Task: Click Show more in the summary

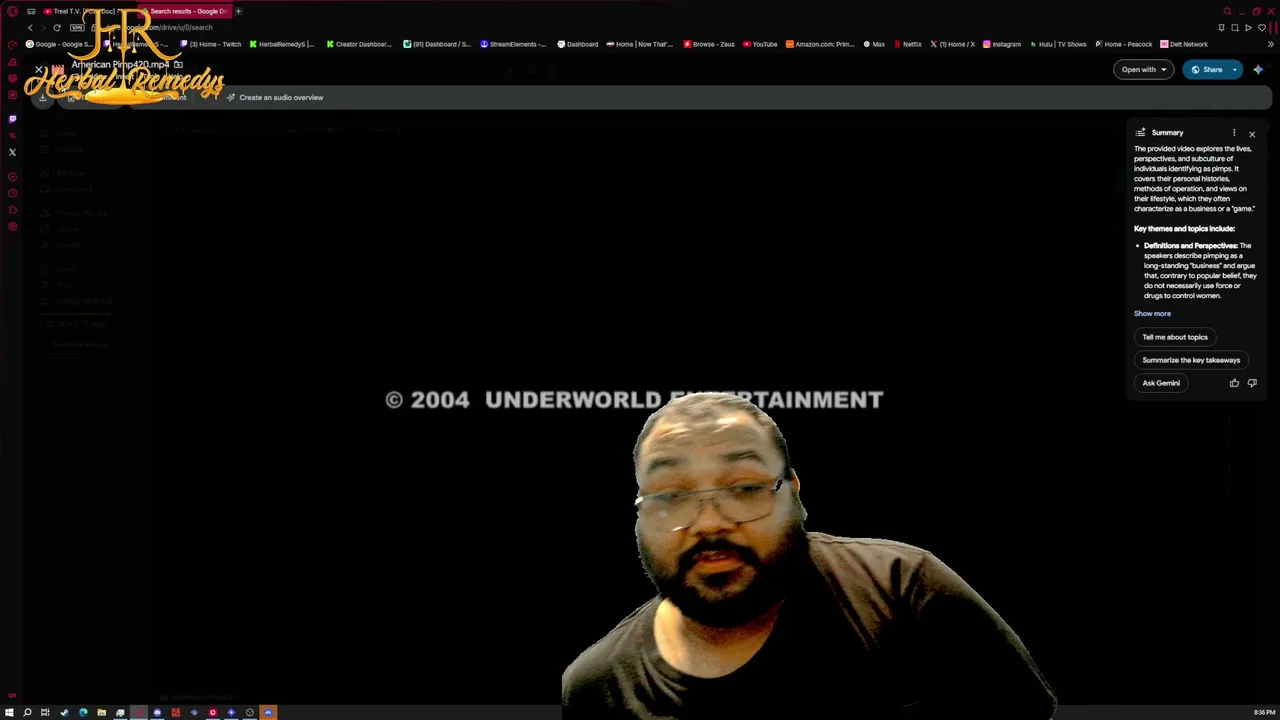Action: pos(1152,314)
